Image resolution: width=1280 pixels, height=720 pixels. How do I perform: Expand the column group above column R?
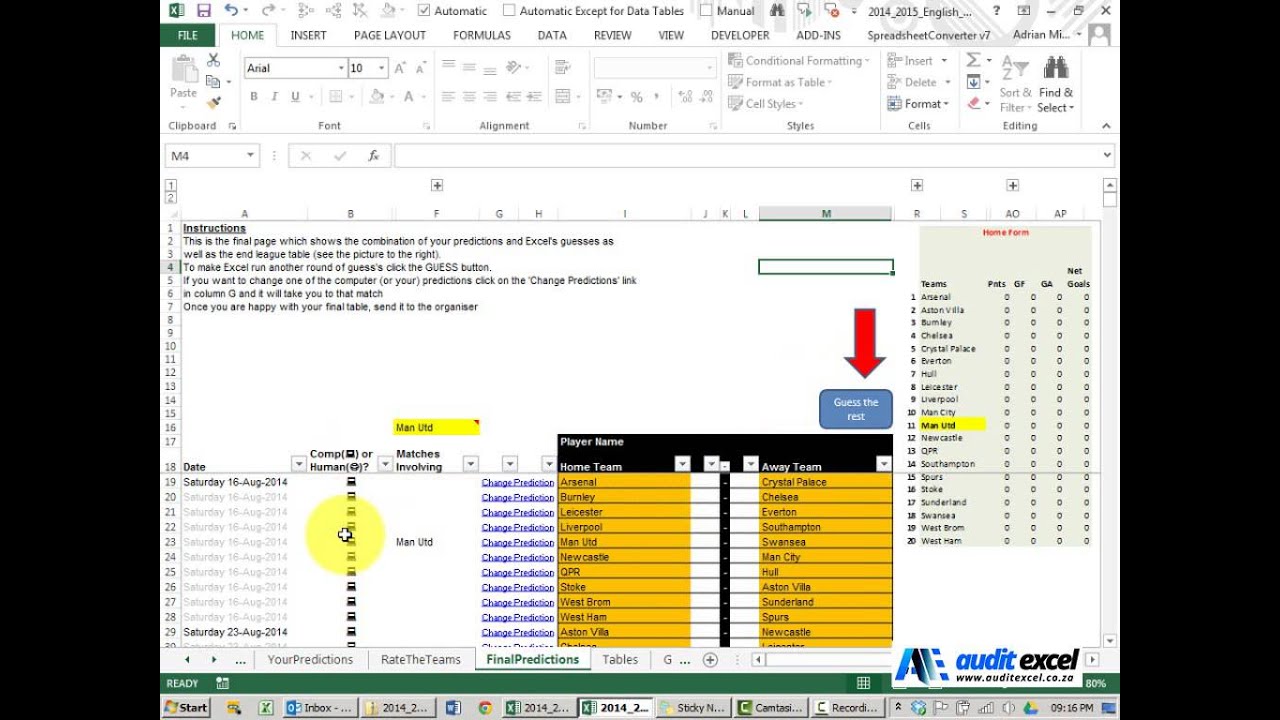click(917, 185)
